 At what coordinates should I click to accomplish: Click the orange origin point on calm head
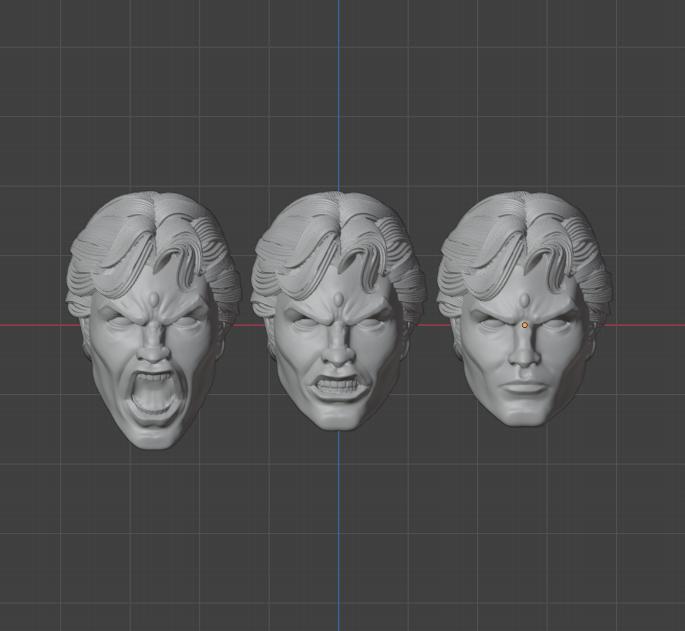click(x=525, y=325)
